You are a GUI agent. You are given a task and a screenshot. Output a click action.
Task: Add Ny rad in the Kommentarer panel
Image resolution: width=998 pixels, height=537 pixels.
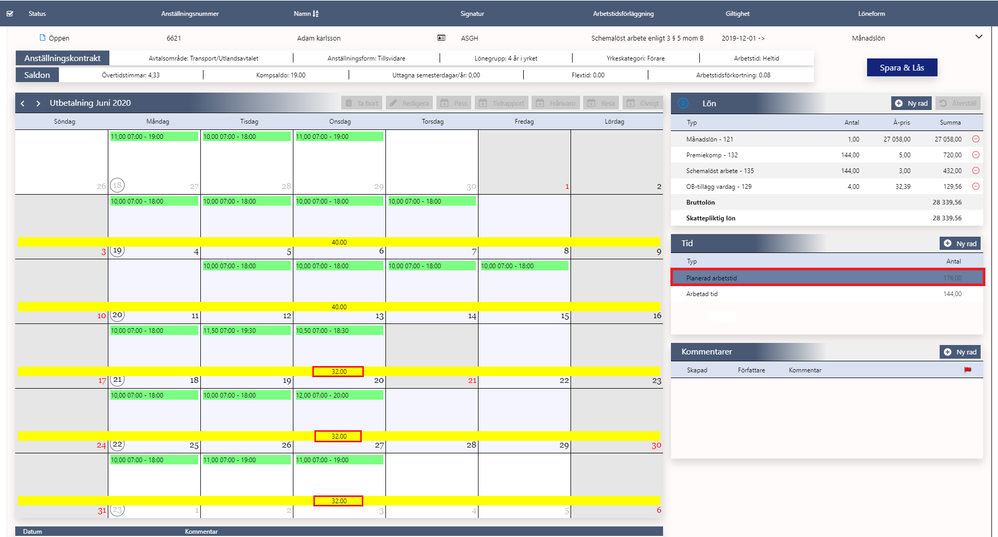pos(960,352)
